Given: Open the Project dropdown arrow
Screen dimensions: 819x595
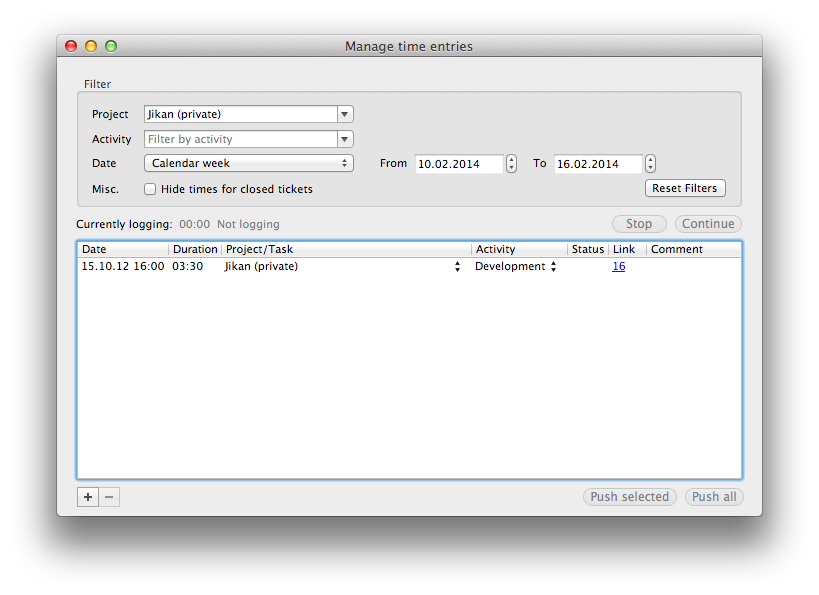Looking at the screenshot, I should pyautogui.click(x=345, y=114).
